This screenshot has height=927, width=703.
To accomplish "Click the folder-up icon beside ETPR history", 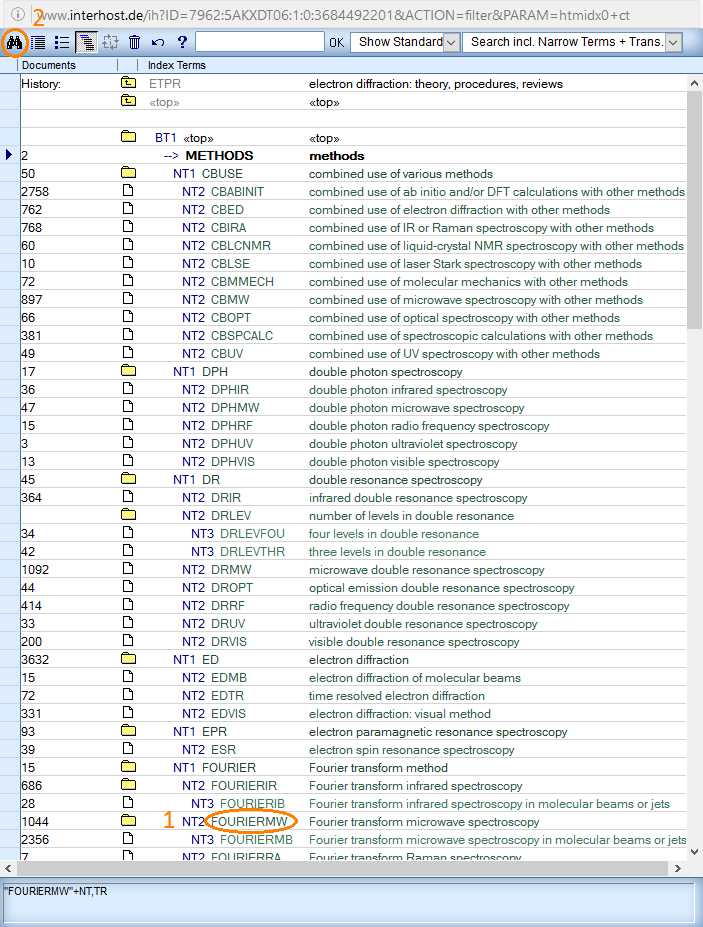I will pyautogui.click(x=128, y=84).
